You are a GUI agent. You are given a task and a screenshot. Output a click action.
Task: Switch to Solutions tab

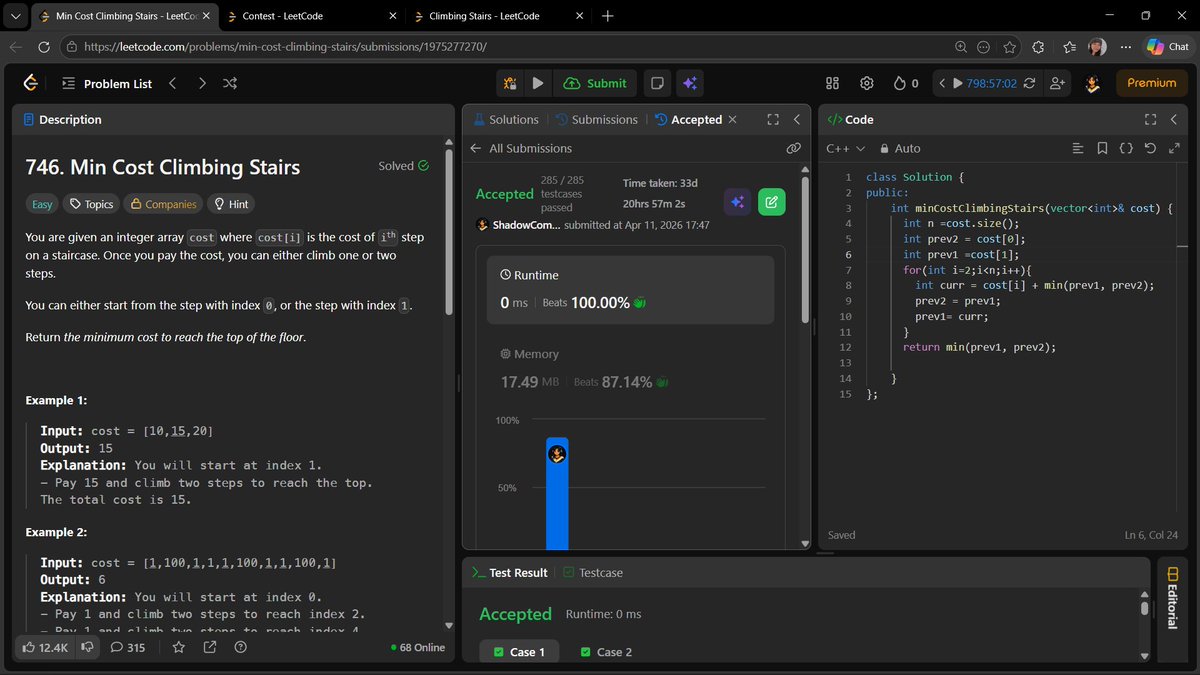coord(505,119)
